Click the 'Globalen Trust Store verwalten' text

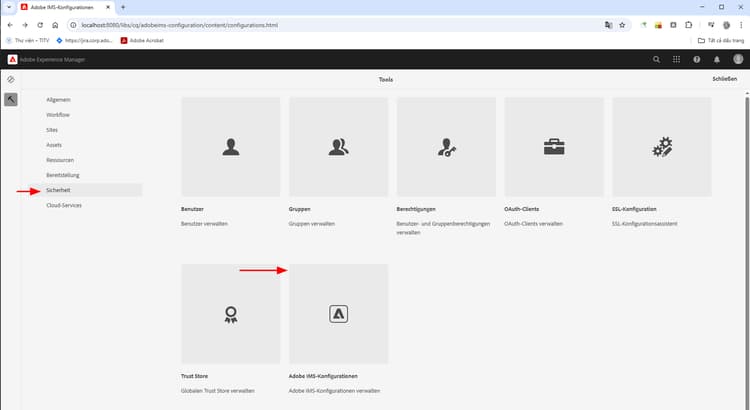[218, 390]
